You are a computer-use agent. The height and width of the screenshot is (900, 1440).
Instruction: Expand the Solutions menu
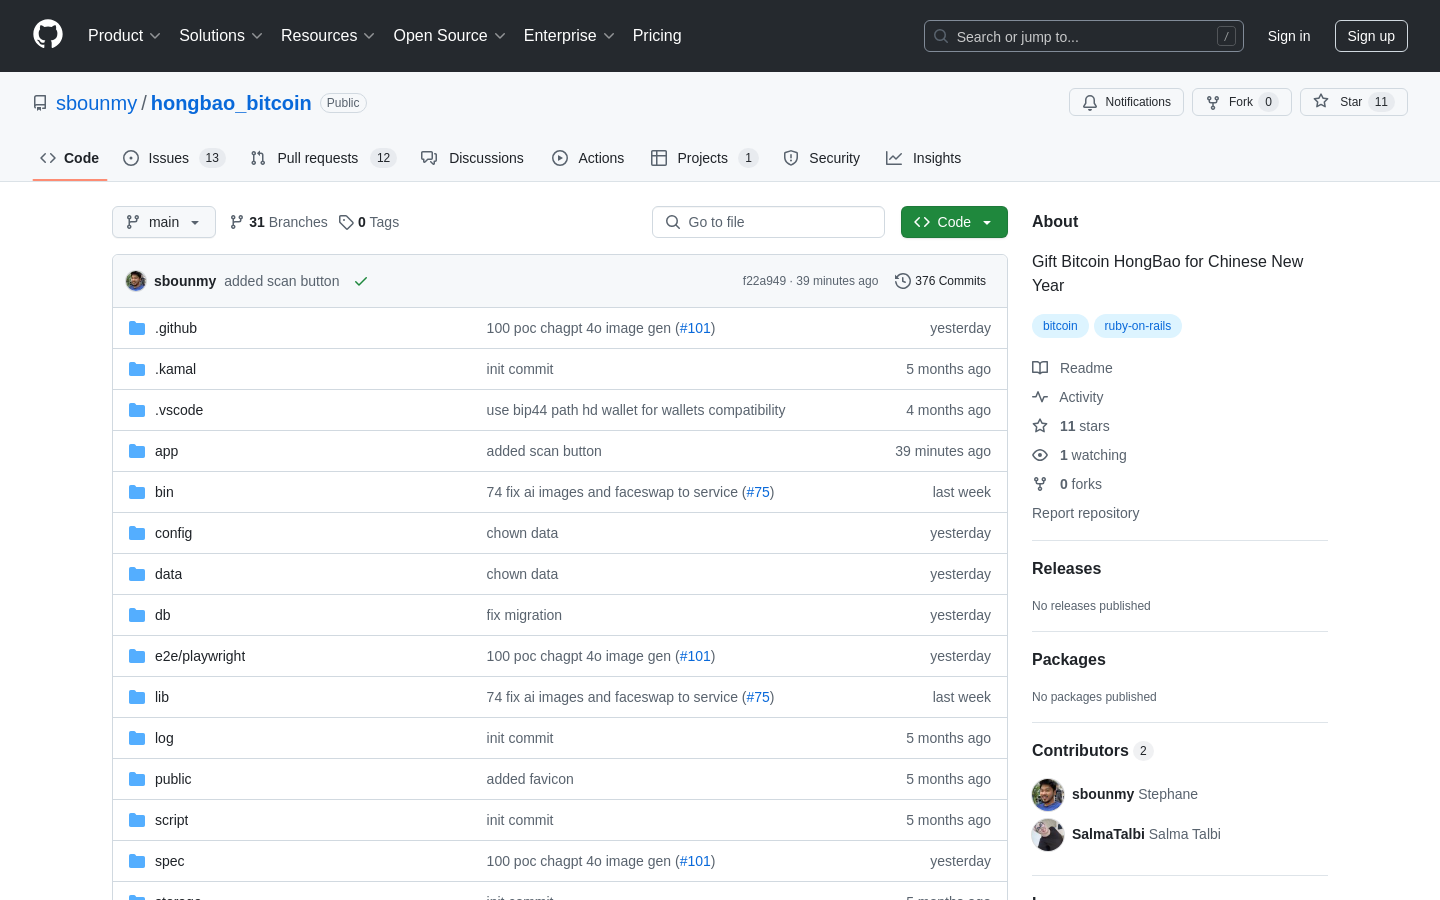click(x=221, y=36)
